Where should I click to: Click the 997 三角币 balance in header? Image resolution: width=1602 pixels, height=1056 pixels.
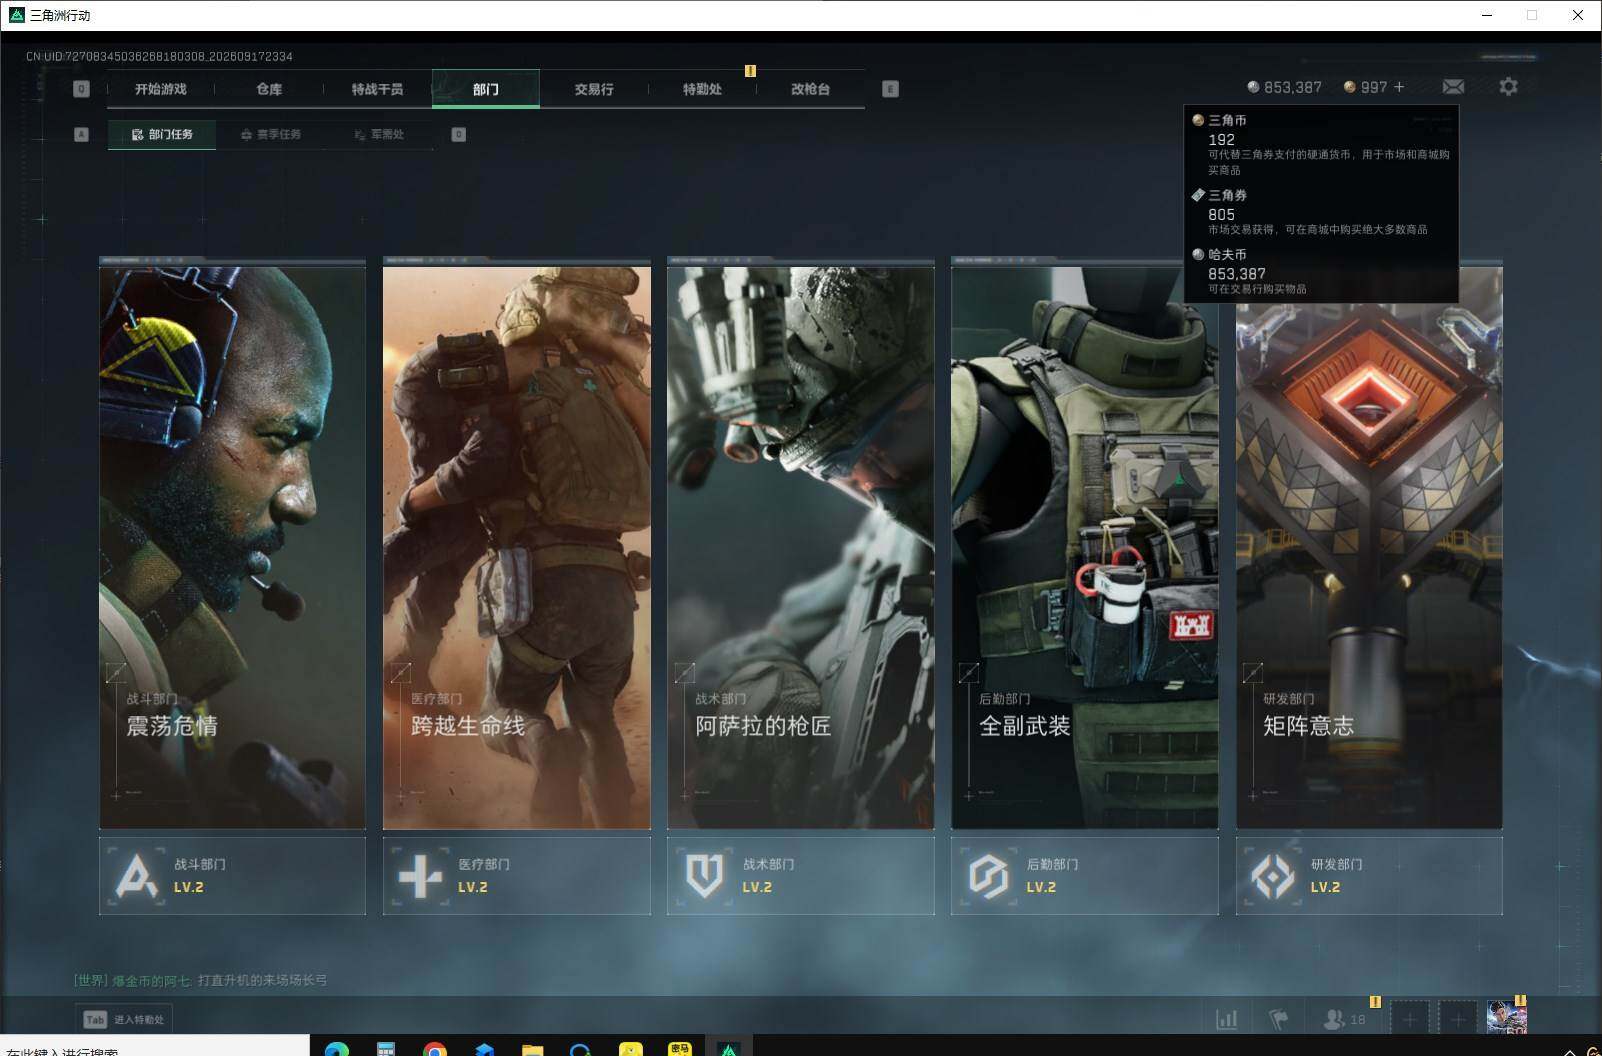tap(1365, 87)
